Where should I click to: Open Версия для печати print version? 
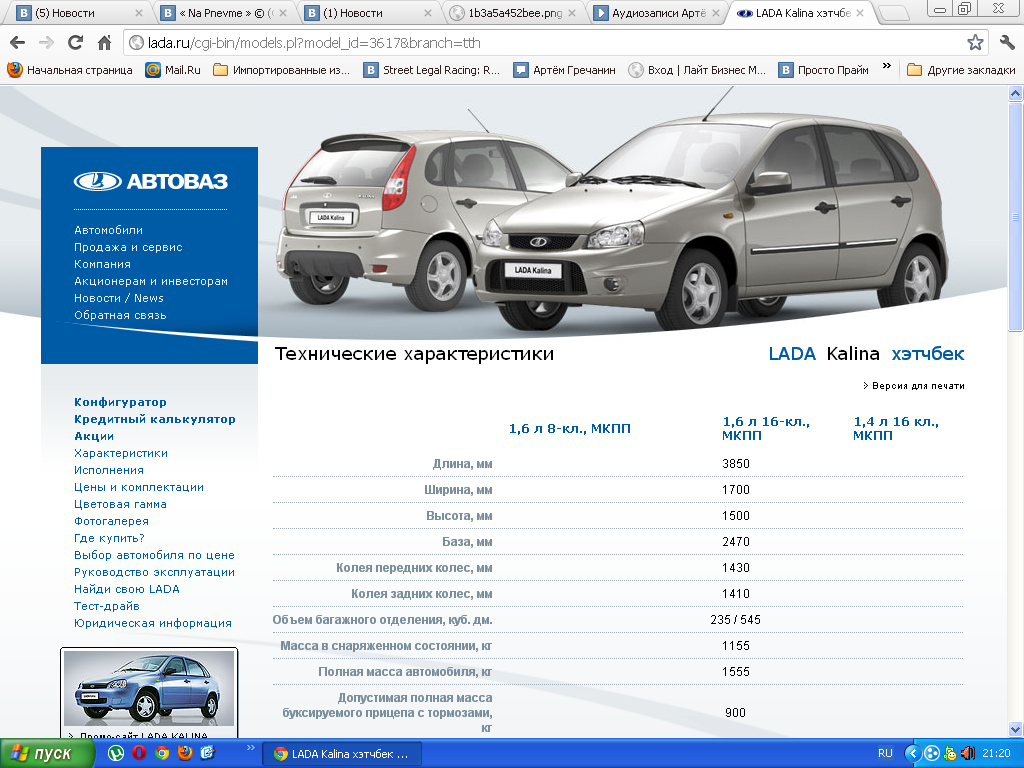click(x=914, y=385)
